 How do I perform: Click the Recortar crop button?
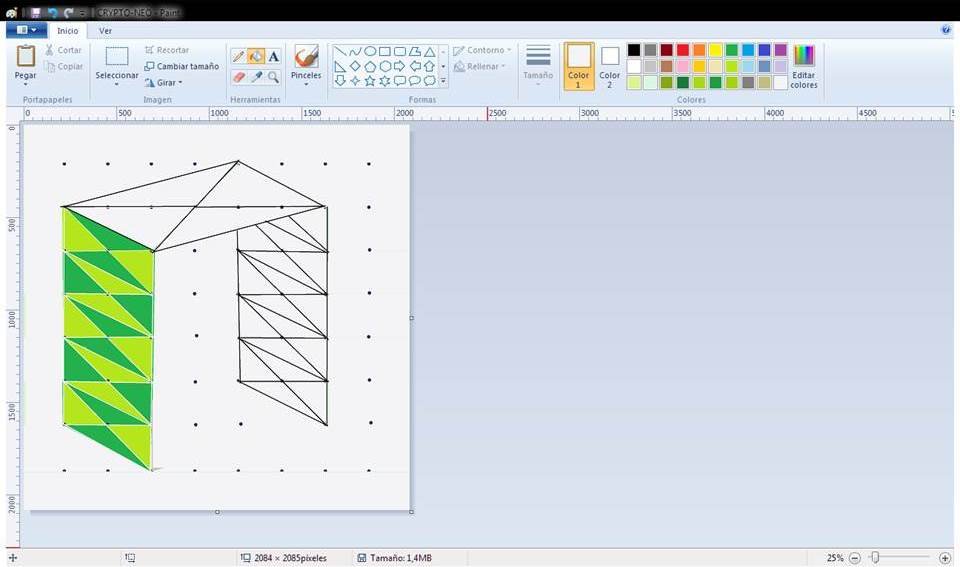(x=167, y=50)
